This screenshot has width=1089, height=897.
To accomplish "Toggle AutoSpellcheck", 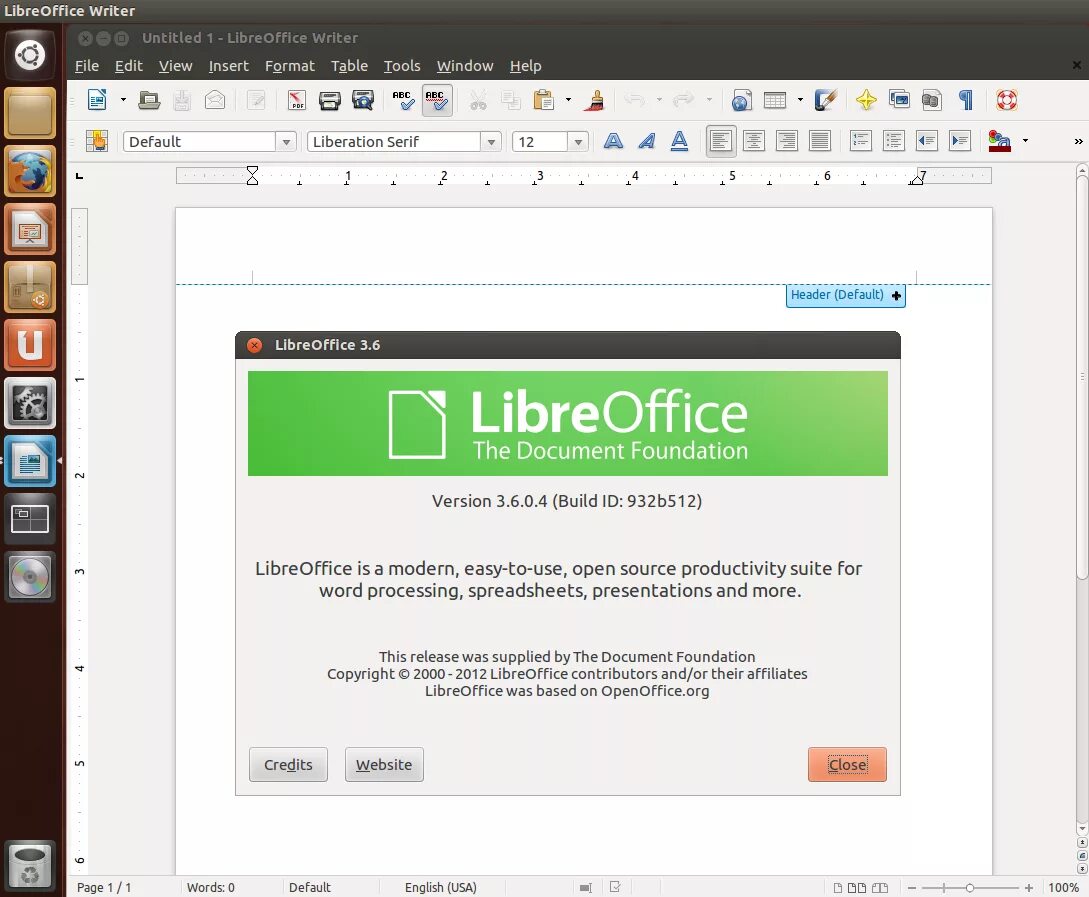I will point(437,100).
